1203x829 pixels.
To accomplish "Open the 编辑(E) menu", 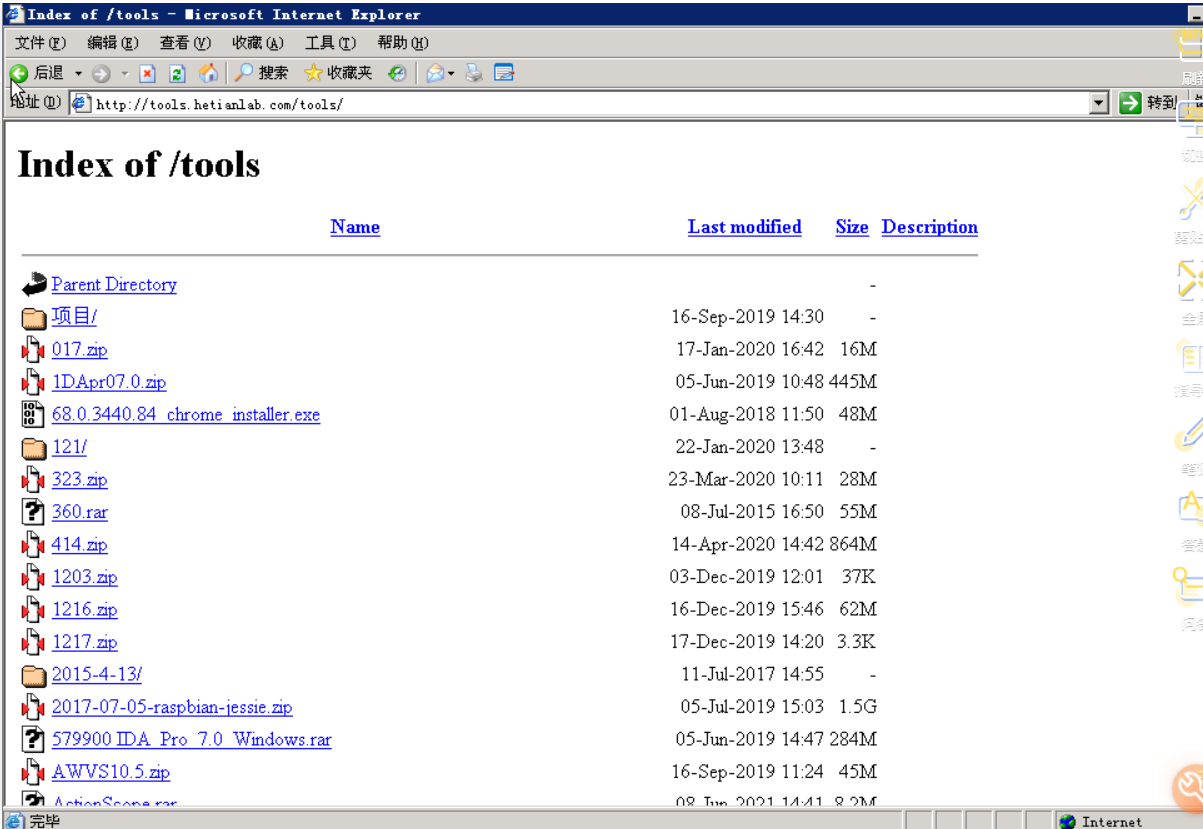I will (112, 43).
